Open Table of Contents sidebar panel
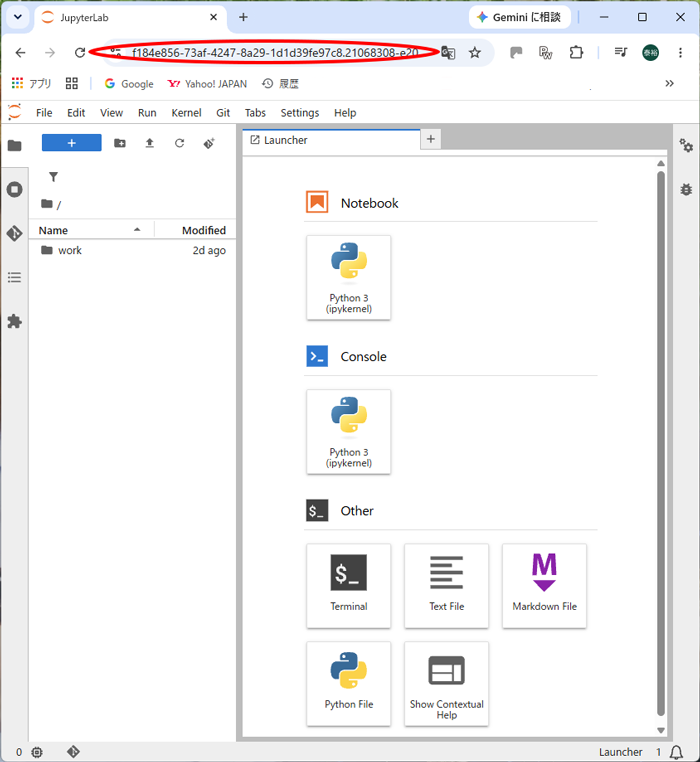The width and height of the screenshot is (700, 762). click(x=15, y=277)
